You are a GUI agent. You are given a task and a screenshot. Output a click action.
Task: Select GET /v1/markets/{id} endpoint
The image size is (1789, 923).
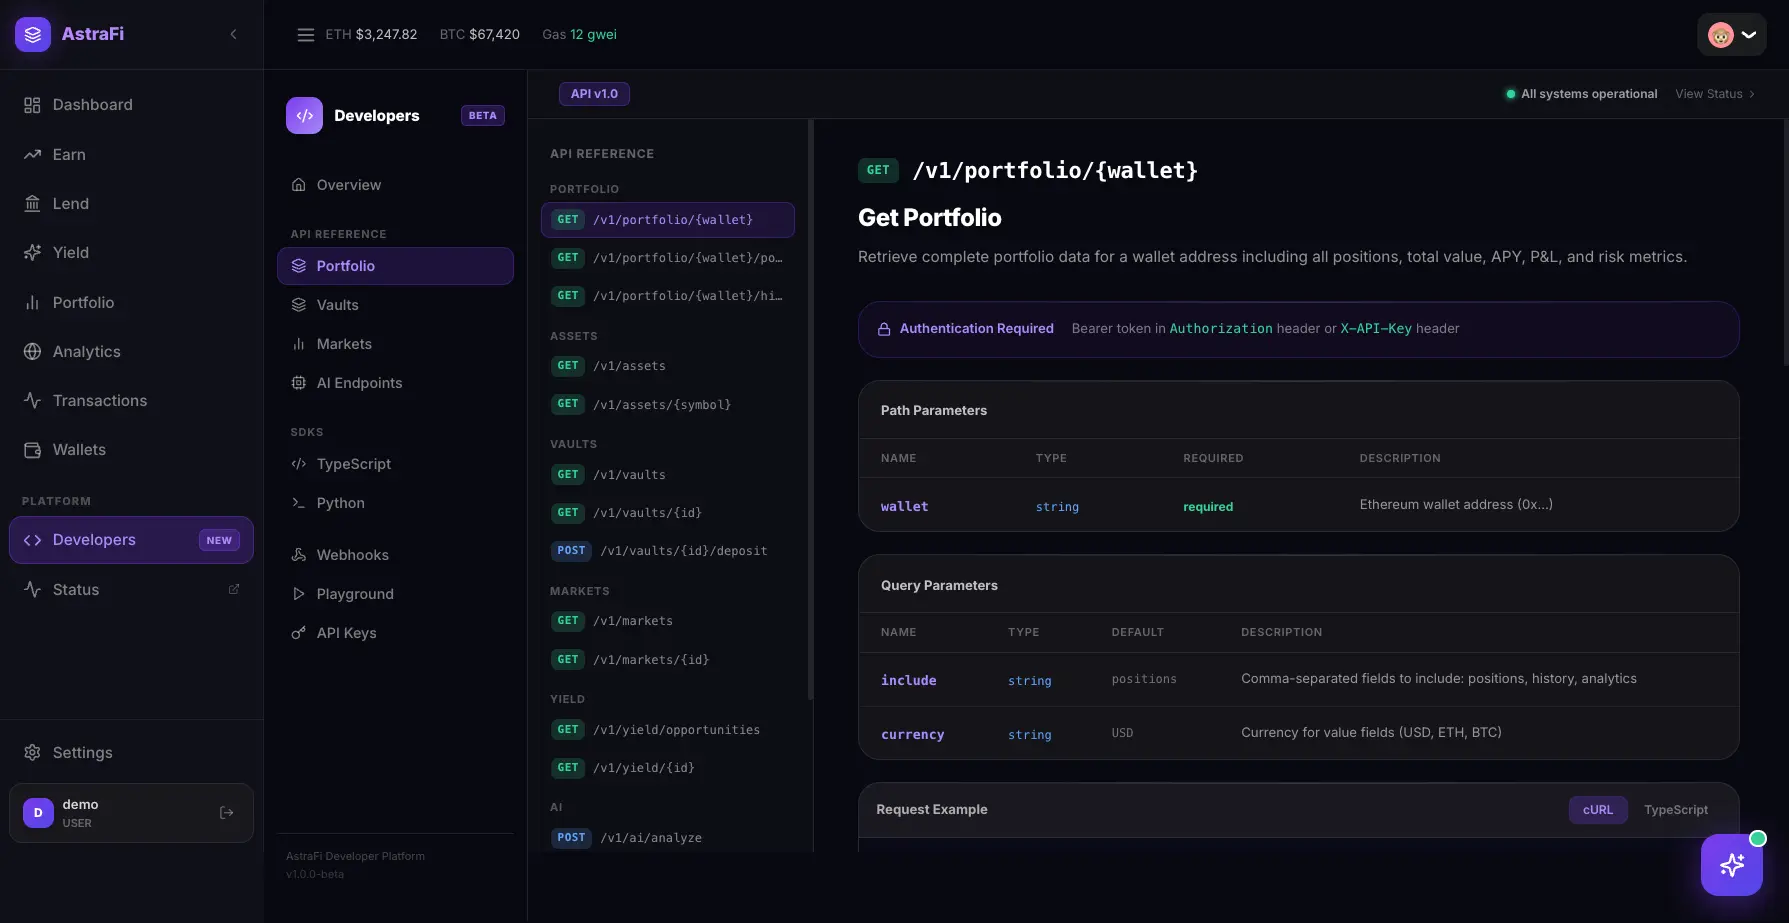pos(668,660)
